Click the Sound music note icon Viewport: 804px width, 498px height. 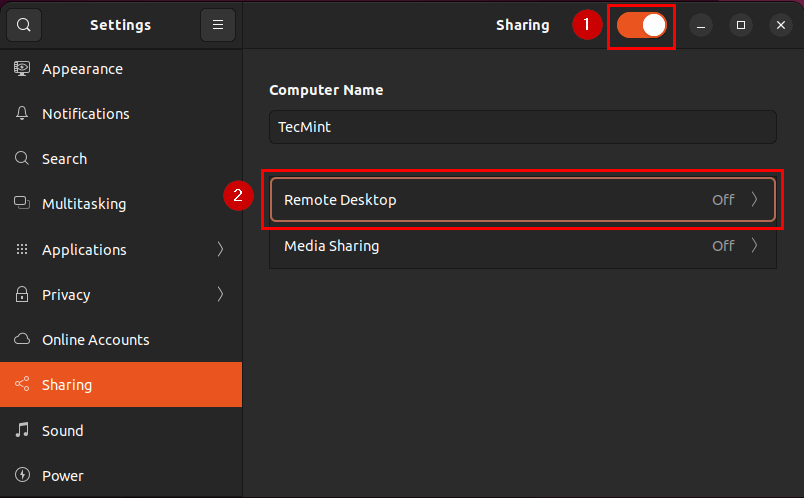tap(22, 431)
